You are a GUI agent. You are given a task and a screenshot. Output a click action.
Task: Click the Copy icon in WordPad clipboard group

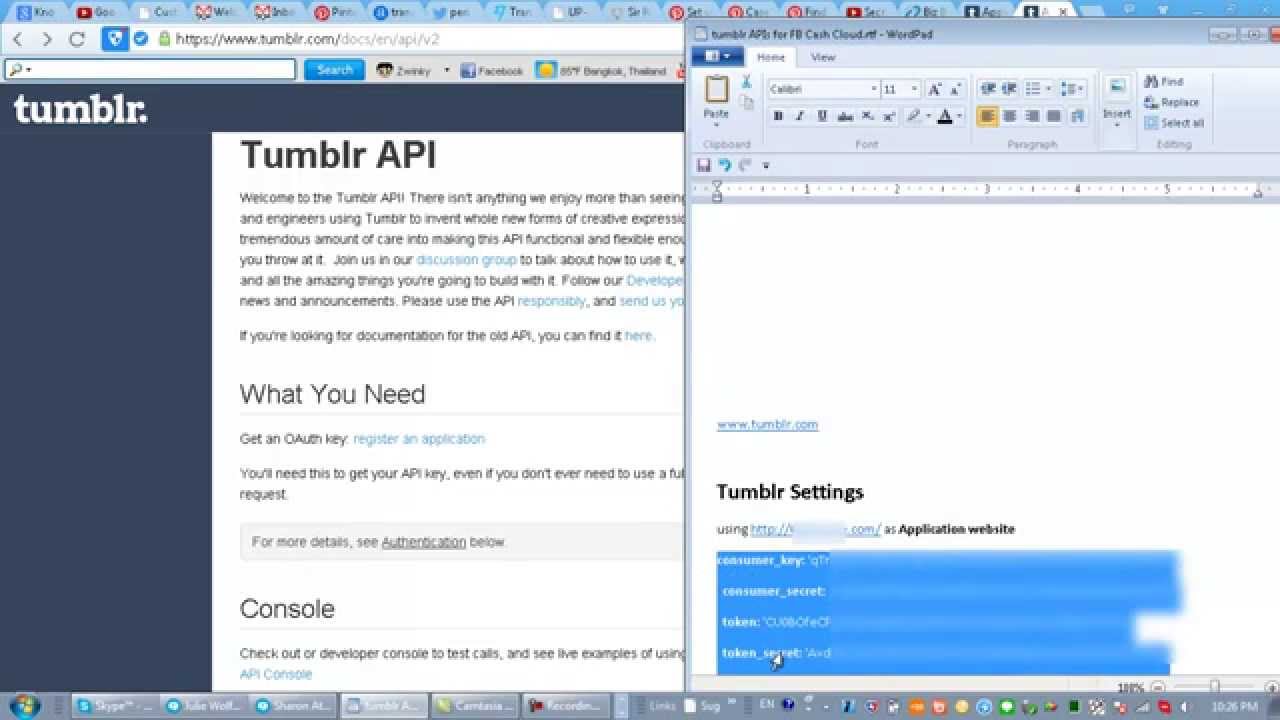pyautogui.click(x=746, y=102)
